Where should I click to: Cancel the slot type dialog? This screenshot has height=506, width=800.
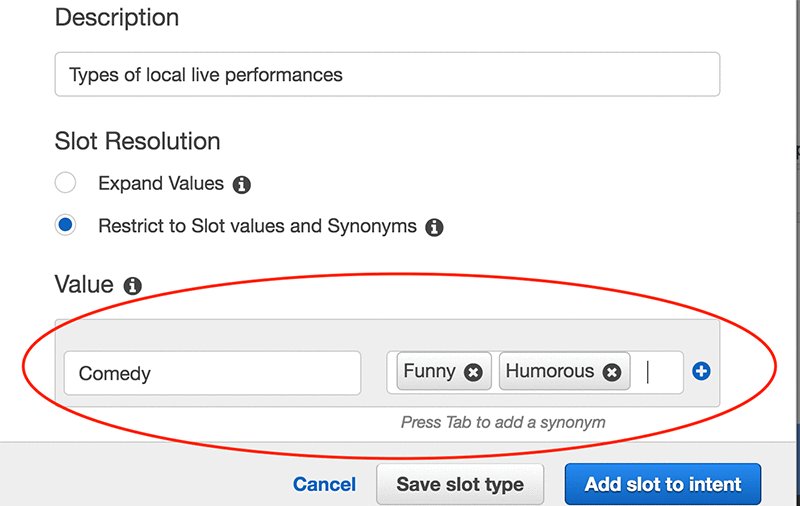(324, 484)
